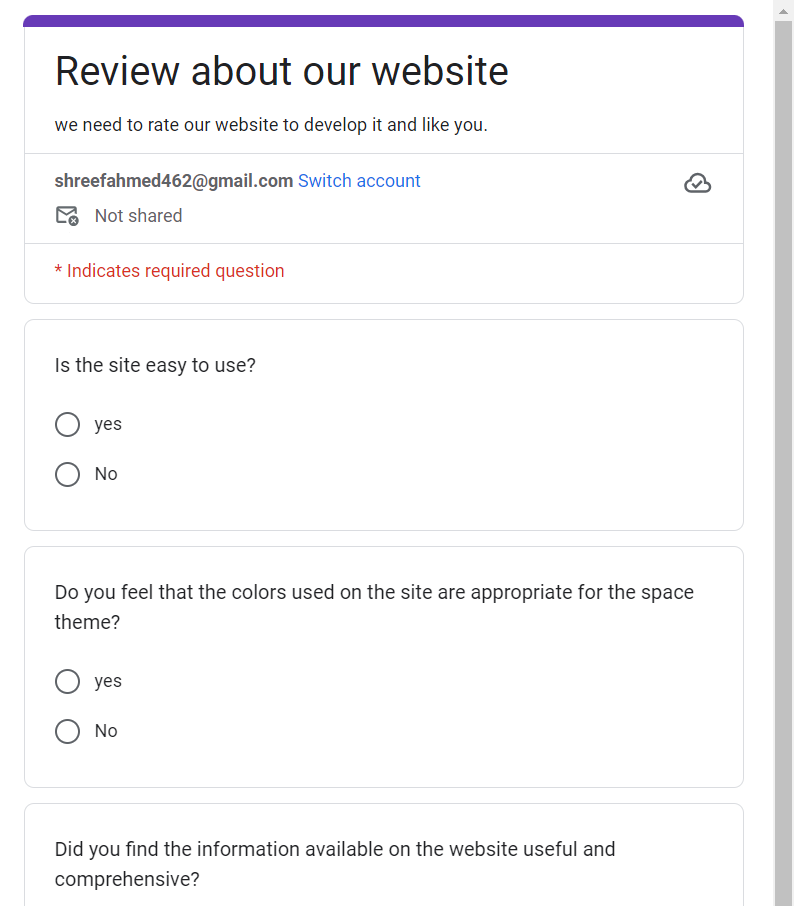Image resolution: width=794 pixels, height=906 pixels.
Task: Click the colors appropriate for space theme question text
Action: [374, 607]
